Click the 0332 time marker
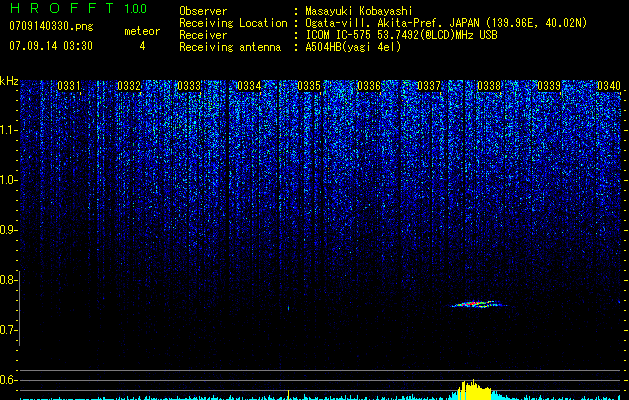 (x=129, y=86)
